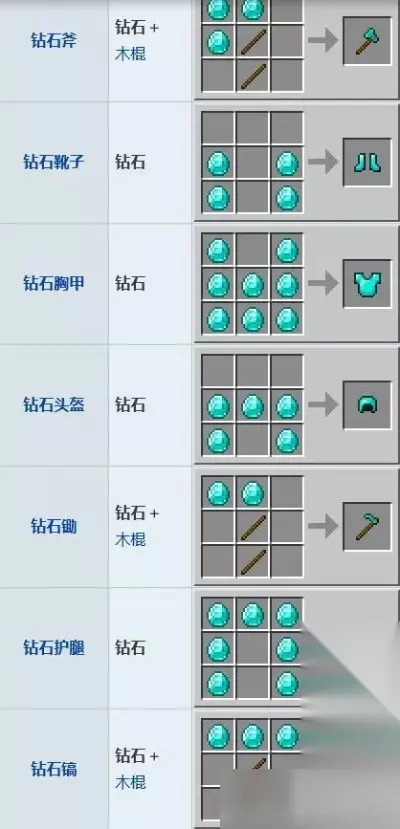The width and height of the screenshot is (400, 829).
Task: Click 木棍 link in diamond axe row
Action: coord(130,54)
